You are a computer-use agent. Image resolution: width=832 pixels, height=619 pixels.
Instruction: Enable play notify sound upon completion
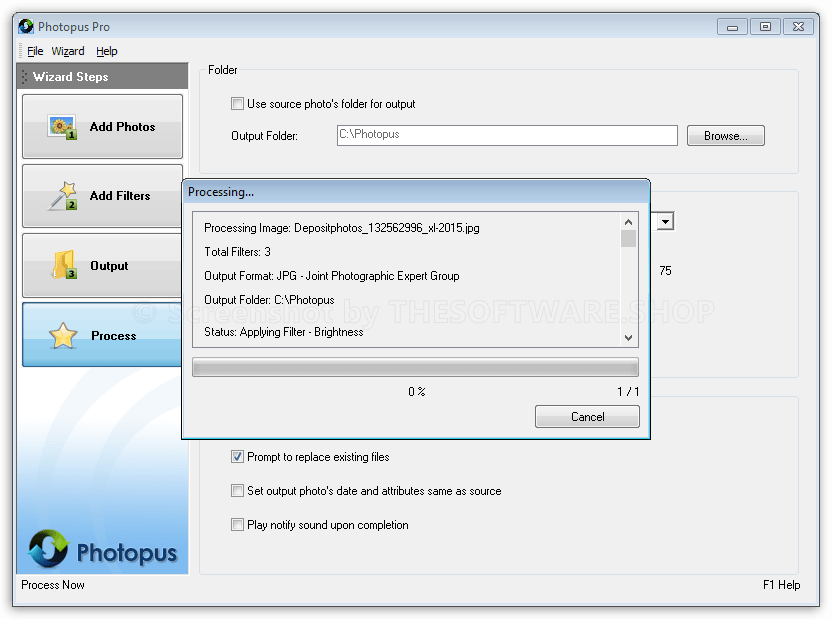point(237,525)
